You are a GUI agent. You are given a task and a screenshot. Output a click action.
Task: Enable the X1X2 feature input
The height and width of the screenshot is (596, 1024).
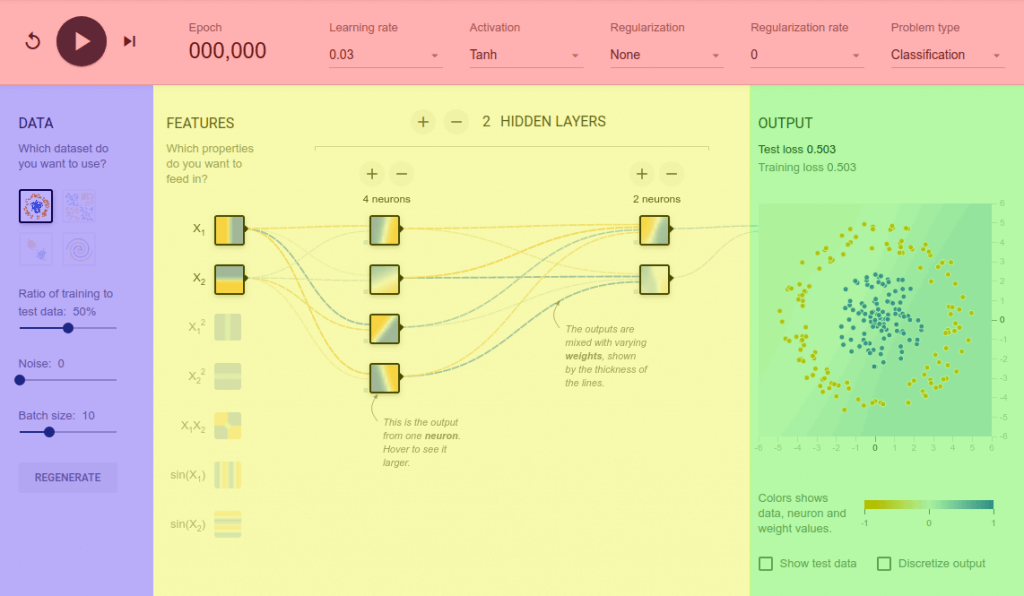click(229, 426)
